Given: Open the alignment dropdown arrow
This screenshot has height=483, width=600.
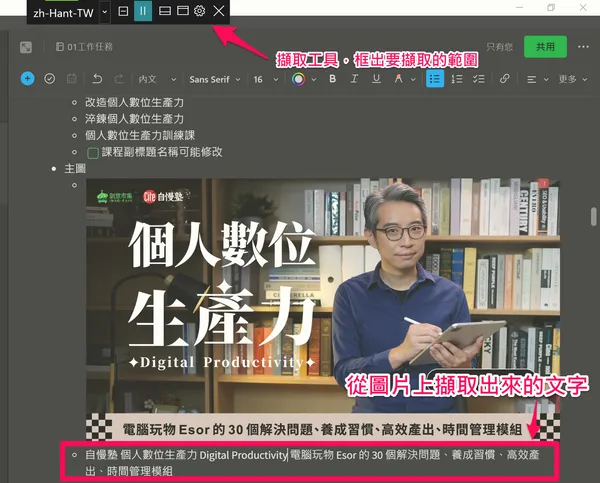Looking at the screenshot, I should 546,80.
